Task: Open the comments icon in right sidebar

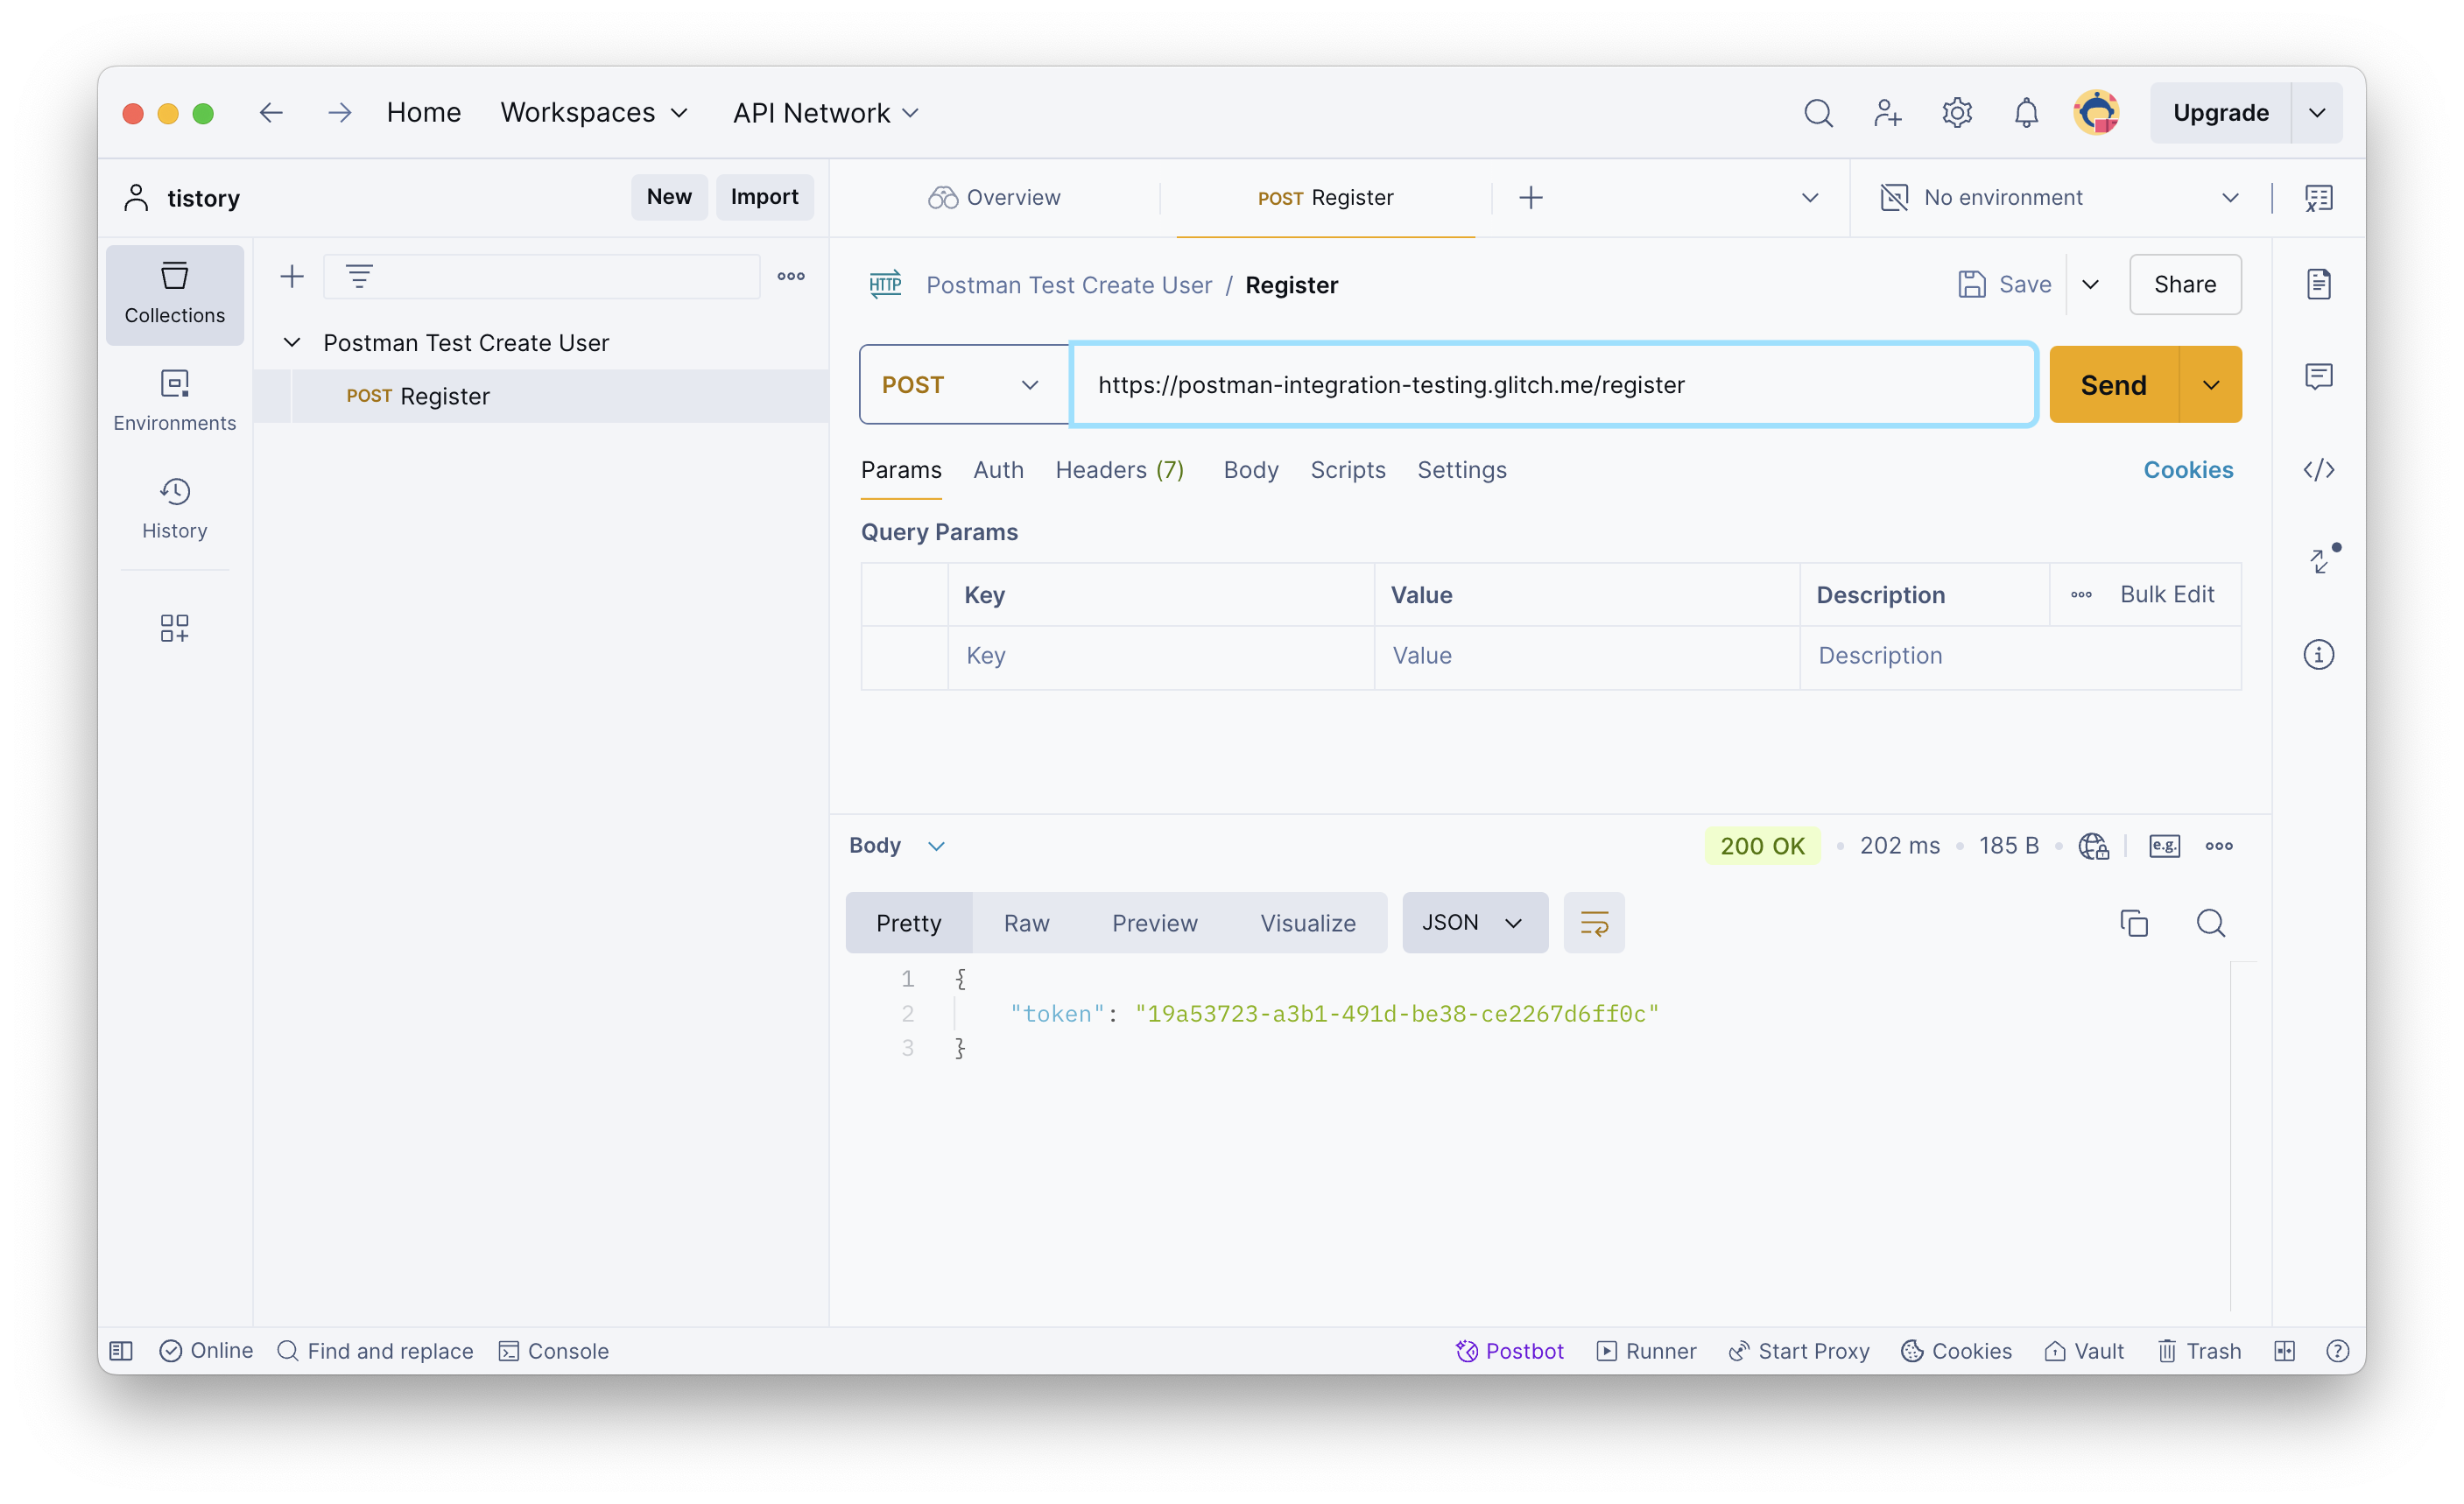Action: [2318, 377]
